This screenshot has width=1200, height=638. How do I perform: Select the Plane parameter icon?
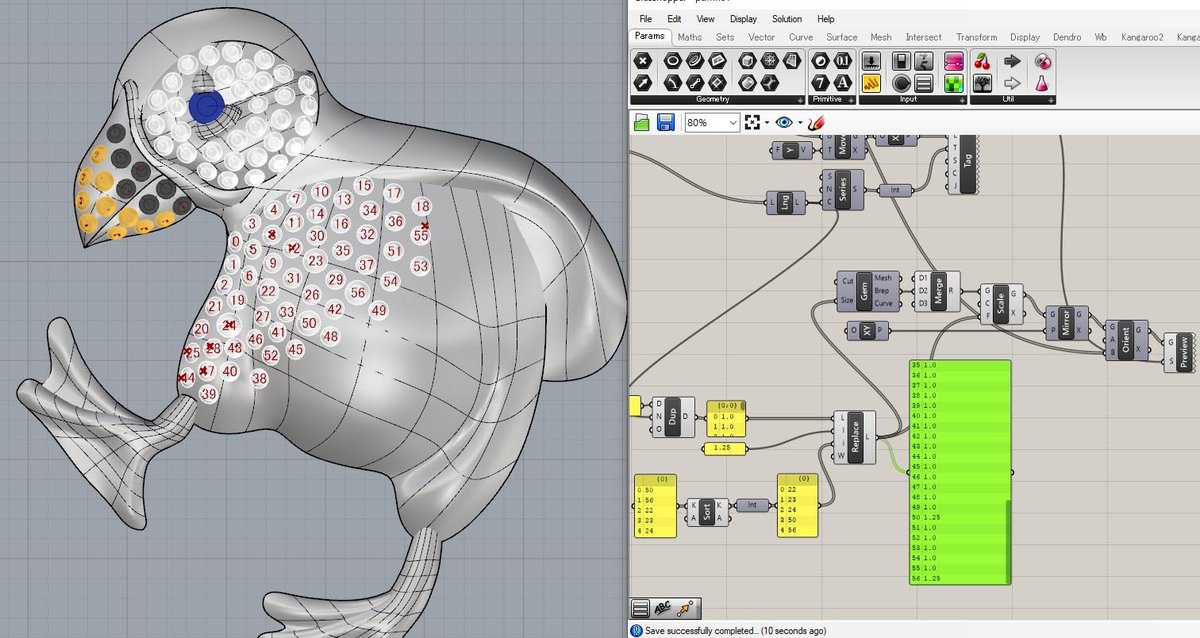click(x=717, y=60)
